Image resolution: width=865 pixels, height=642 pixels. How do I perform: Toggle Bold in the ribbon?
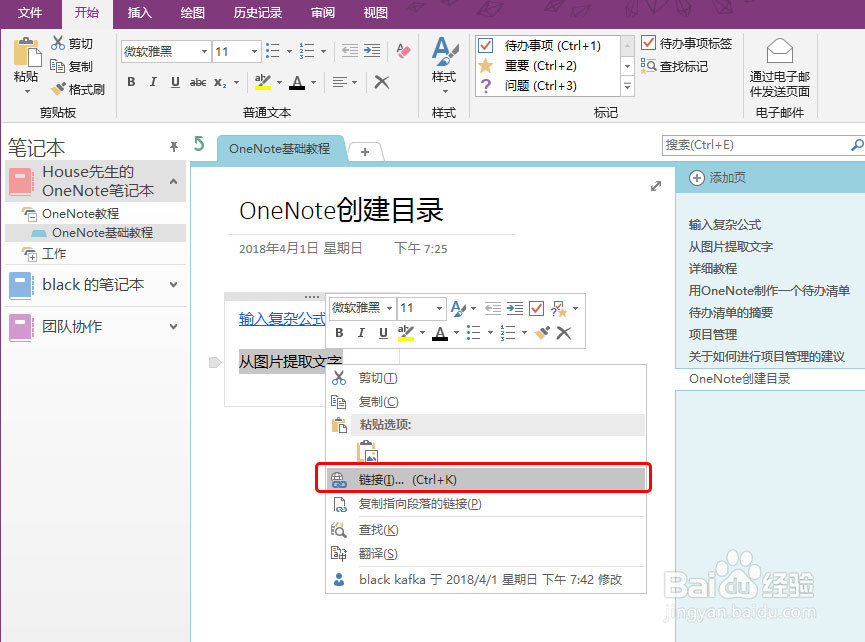point(131,82)
